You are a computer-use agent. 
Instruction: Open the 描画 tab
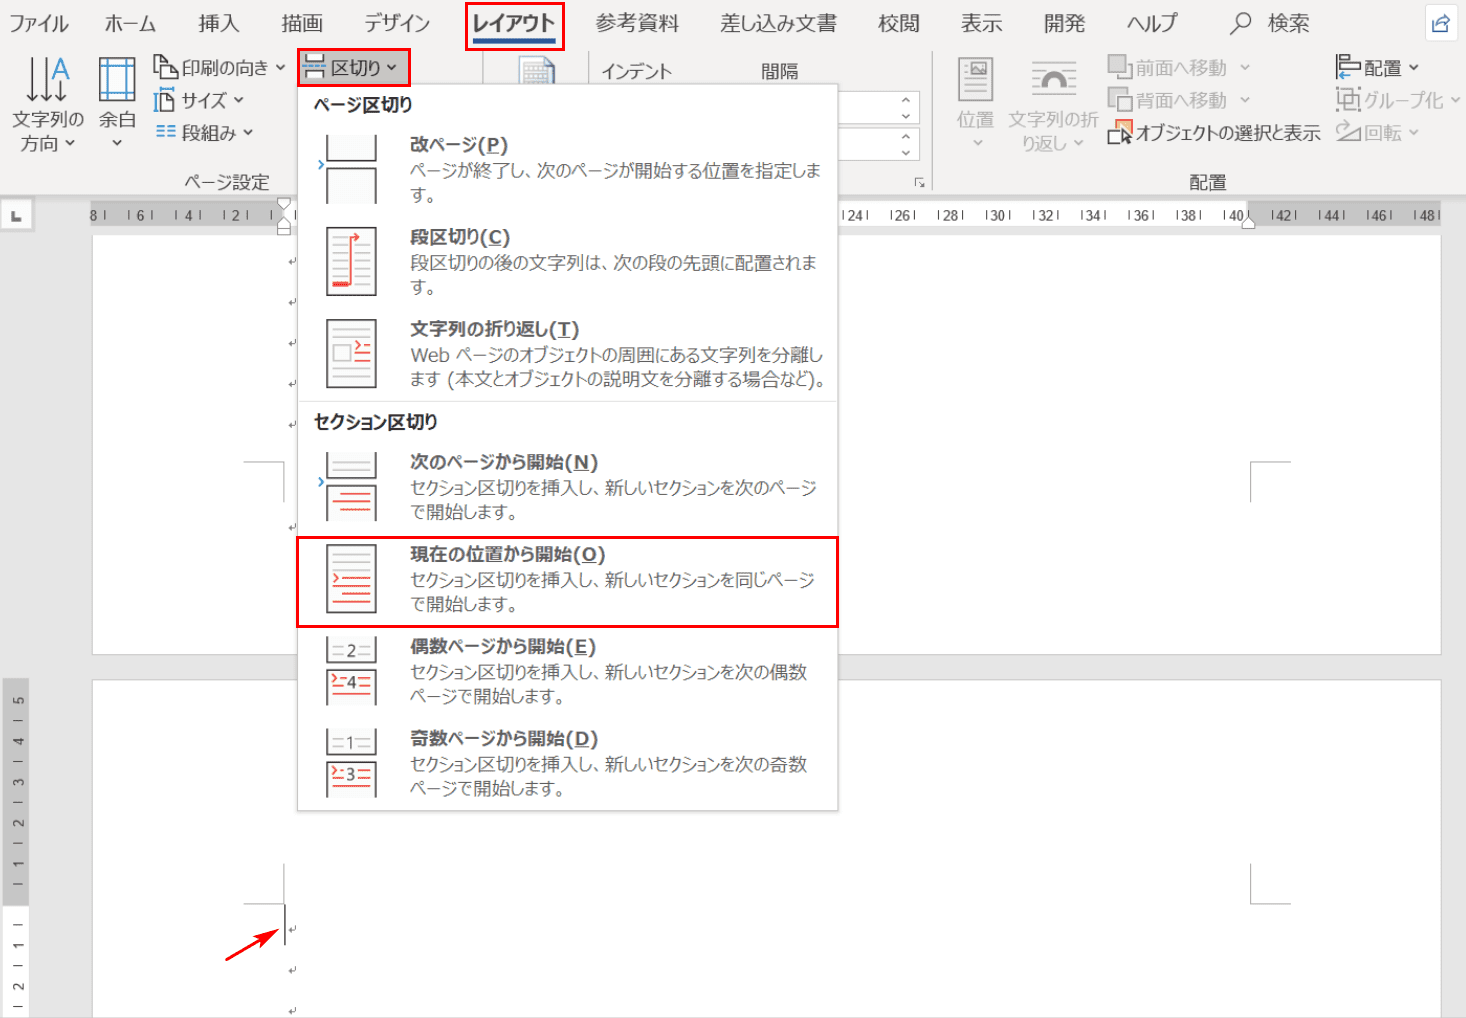[302, 23]
